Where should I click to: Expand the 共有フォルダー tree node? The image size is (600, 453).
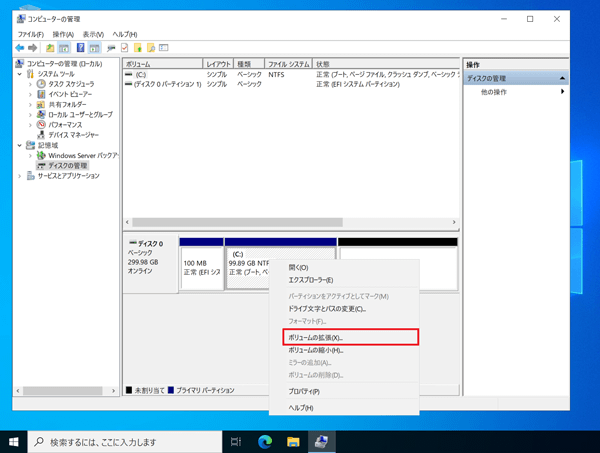point(30,104)
